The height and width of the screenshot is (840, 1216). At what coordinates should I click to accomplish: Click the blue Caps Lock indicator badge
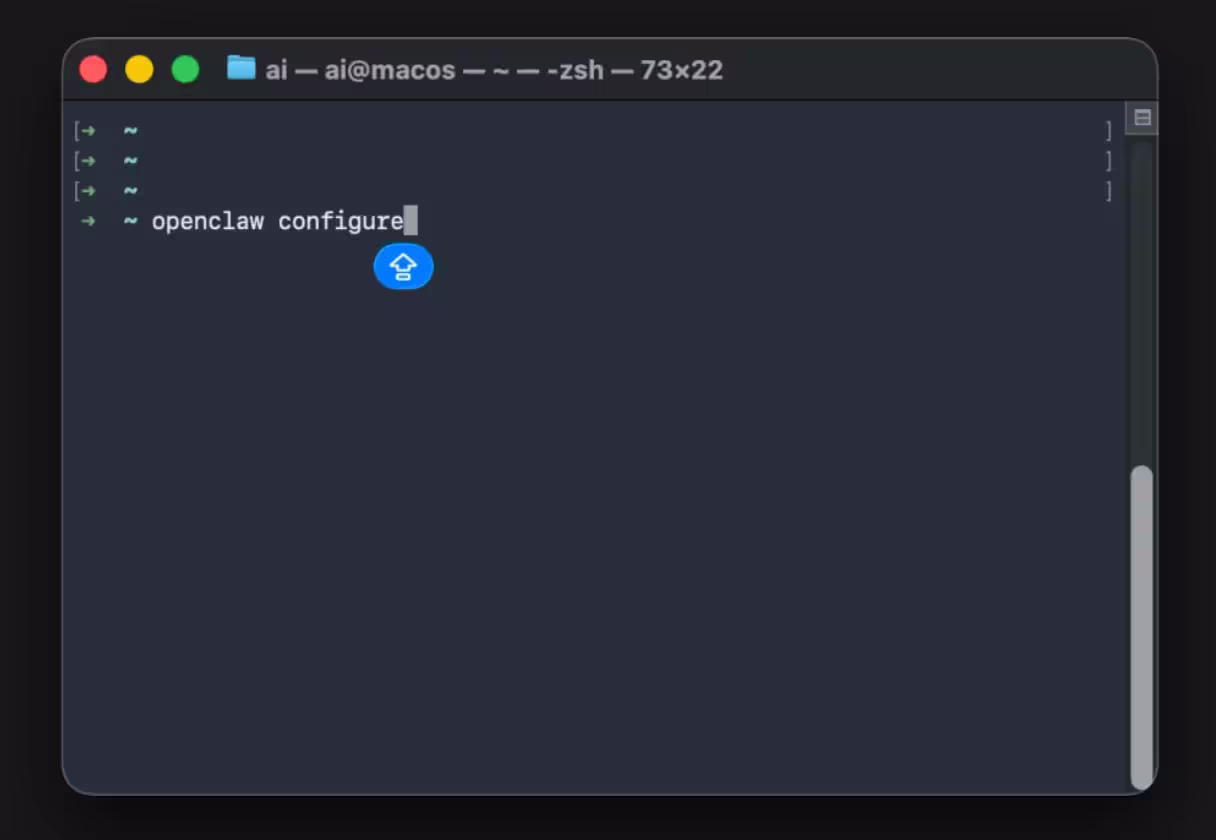(x=403, y=267)
